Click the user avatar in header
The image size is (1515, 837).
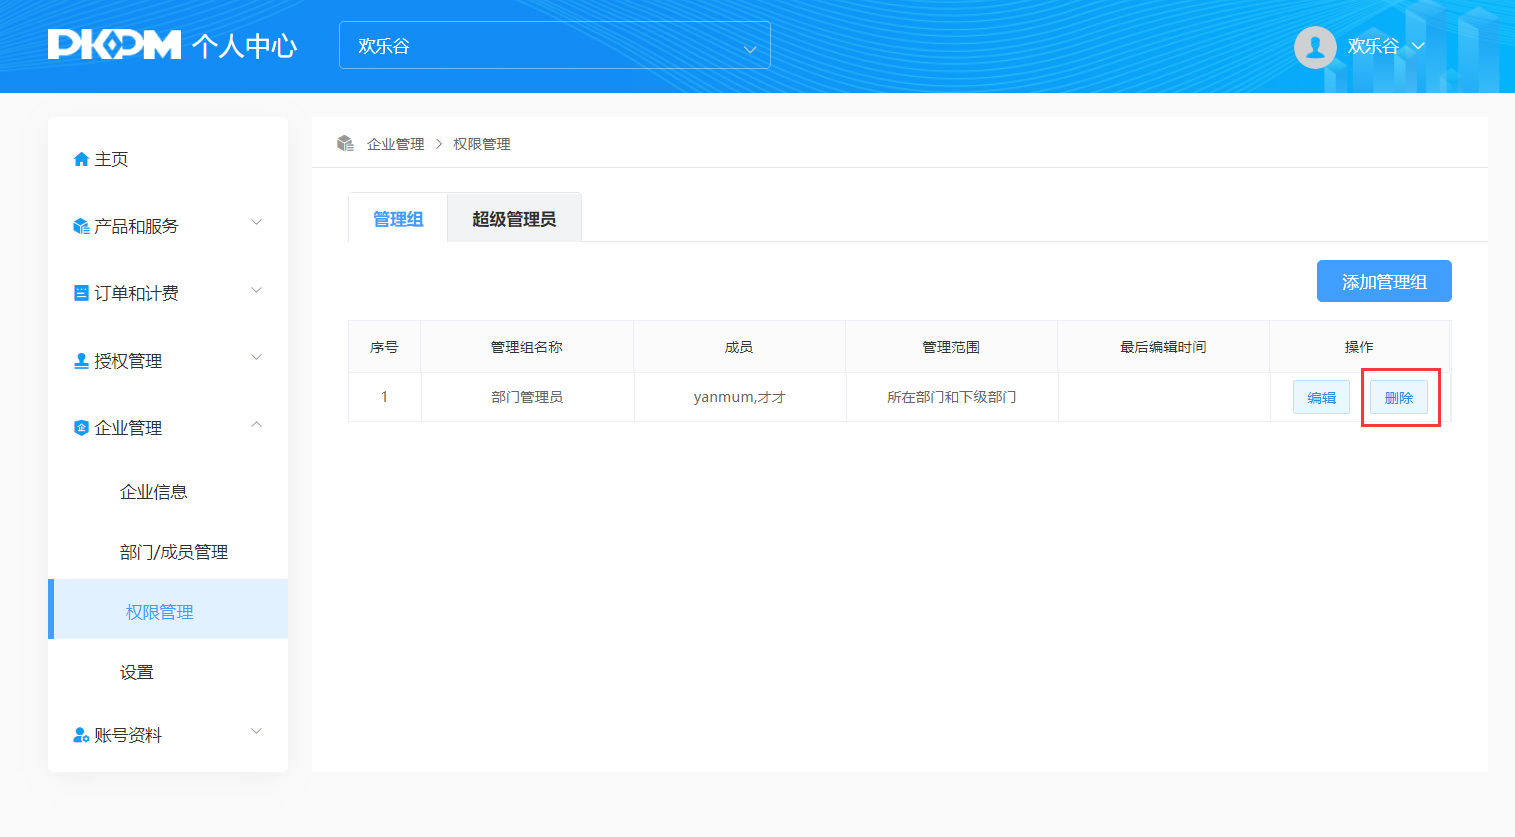(x=1314, y=47)
